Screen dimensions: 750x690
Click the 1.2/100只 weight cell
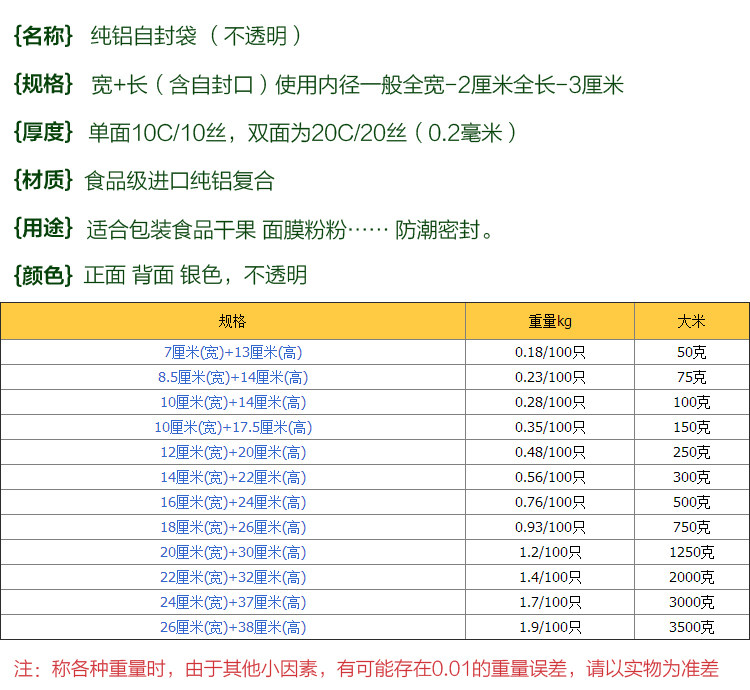[550, 552]
